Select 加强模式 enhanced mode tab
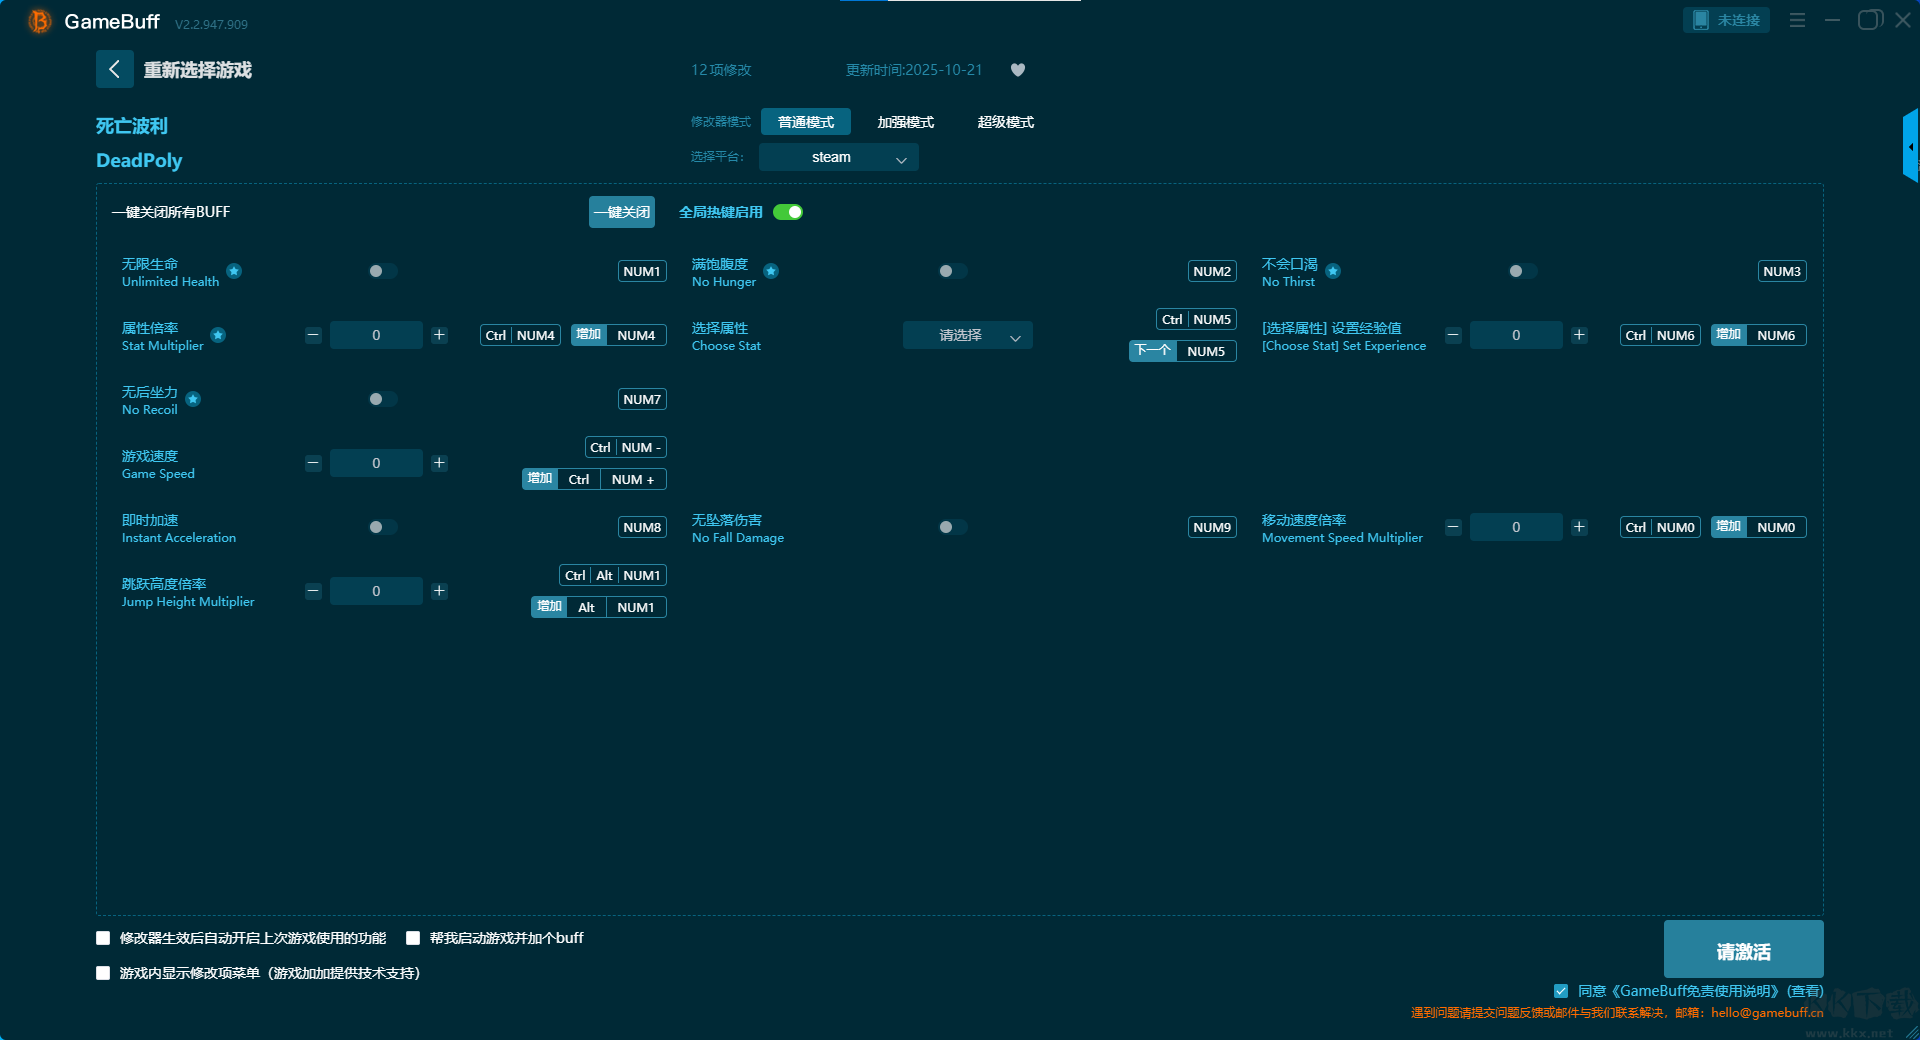Viewport: 1920px width, 1040px height. click(906, 122)
